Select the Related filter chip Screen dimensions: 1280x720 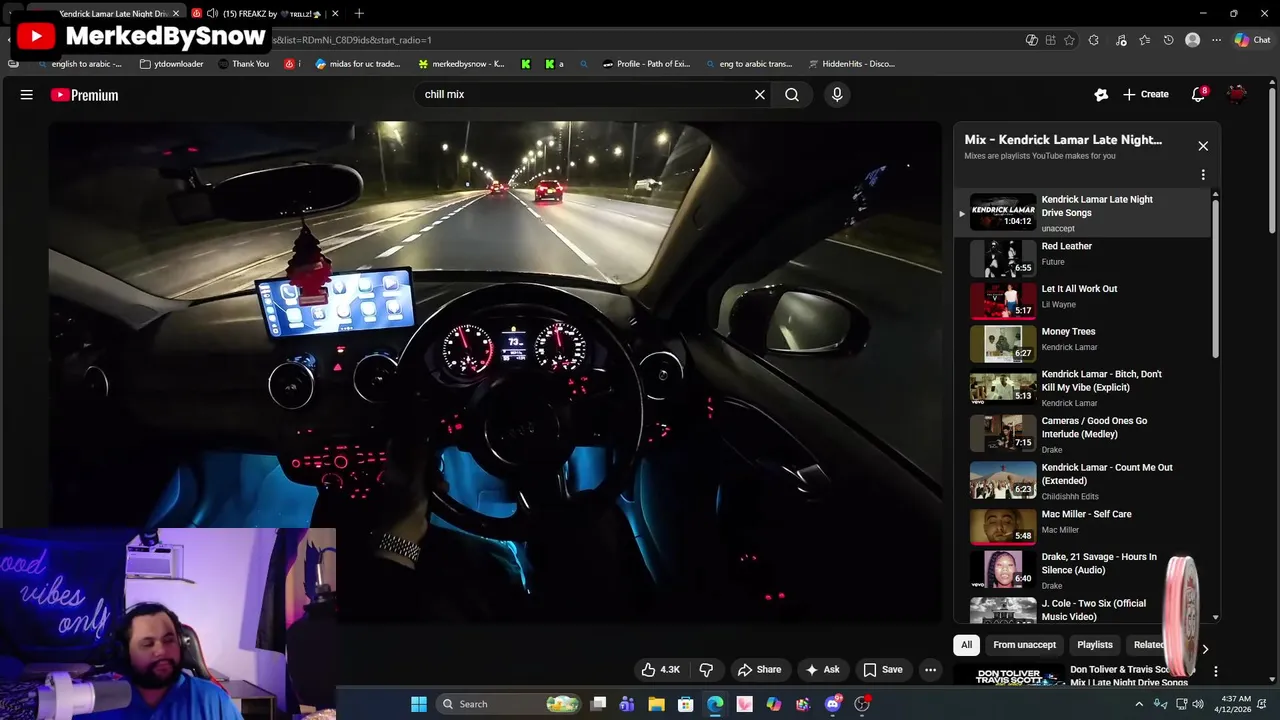tap(1150, 645)
